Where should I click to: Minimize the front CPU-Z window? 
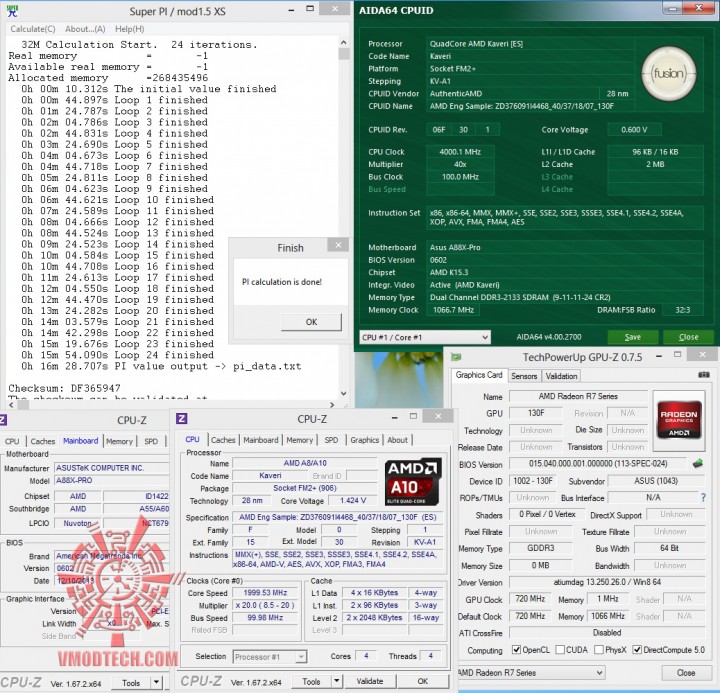click(394, 417)
